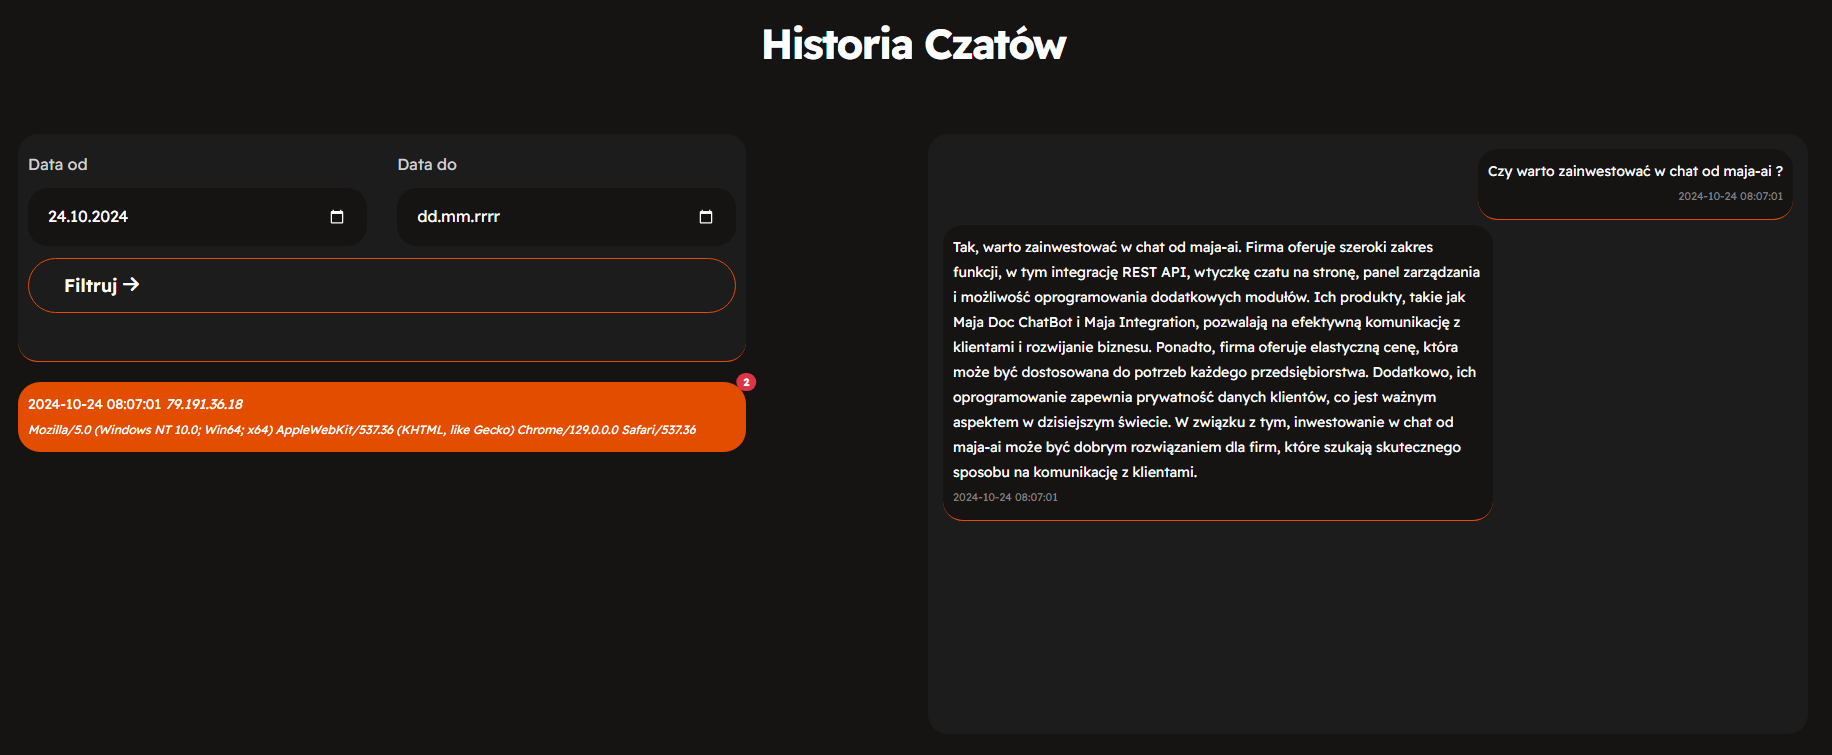
Task: Click the timestamp in the user question bubble
Action: click(1730, 196)
